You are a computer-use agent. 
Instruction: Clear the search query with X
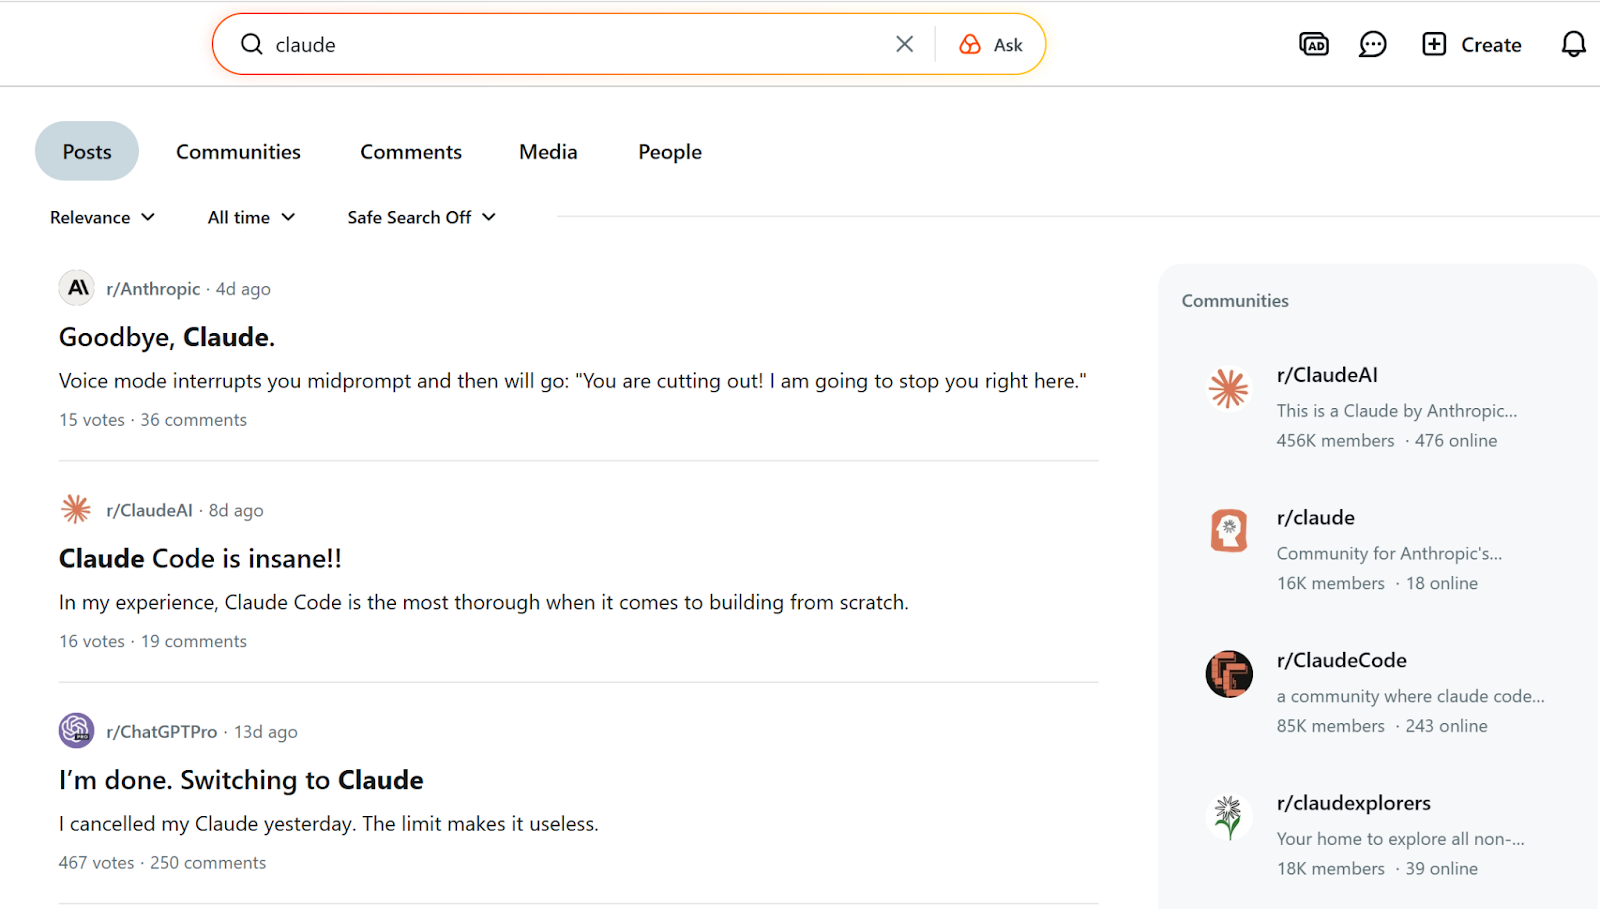click(904, 44)
